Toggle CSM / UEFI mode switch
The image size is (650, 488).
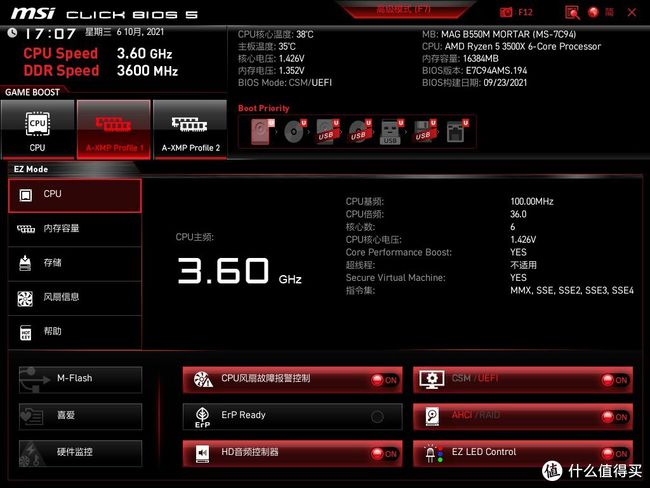point(523,379)
